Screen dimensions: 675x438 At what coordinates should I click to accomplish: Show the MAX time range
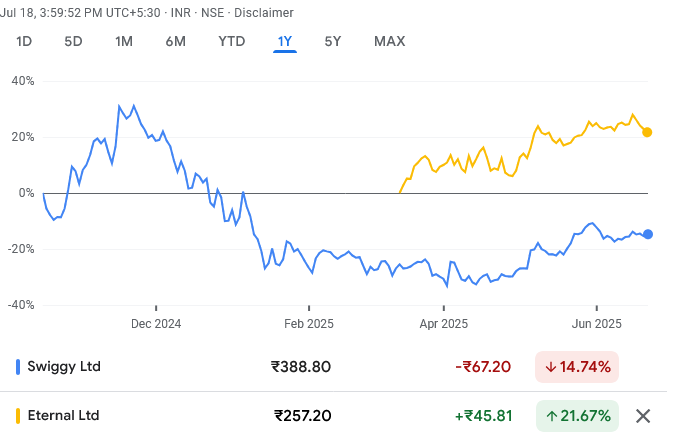pyautogui.click(x=389, y=41)
